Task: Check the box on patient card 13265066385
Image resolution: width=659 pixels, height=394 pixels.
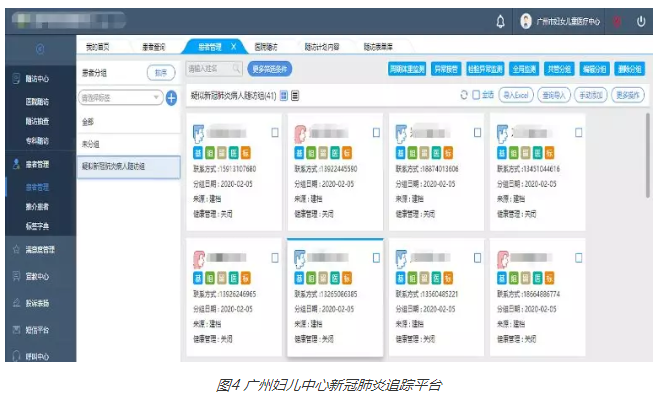Action: (376, 258)
